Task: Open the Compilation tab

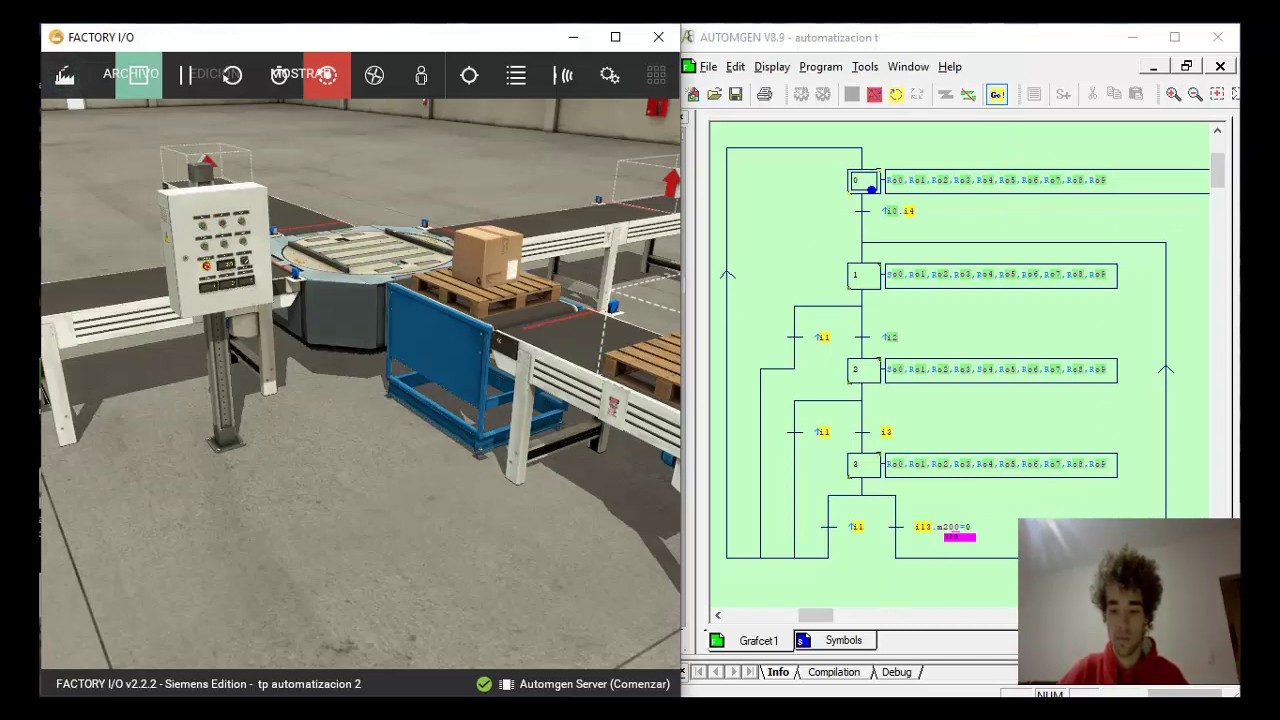Action: (834, 672)
